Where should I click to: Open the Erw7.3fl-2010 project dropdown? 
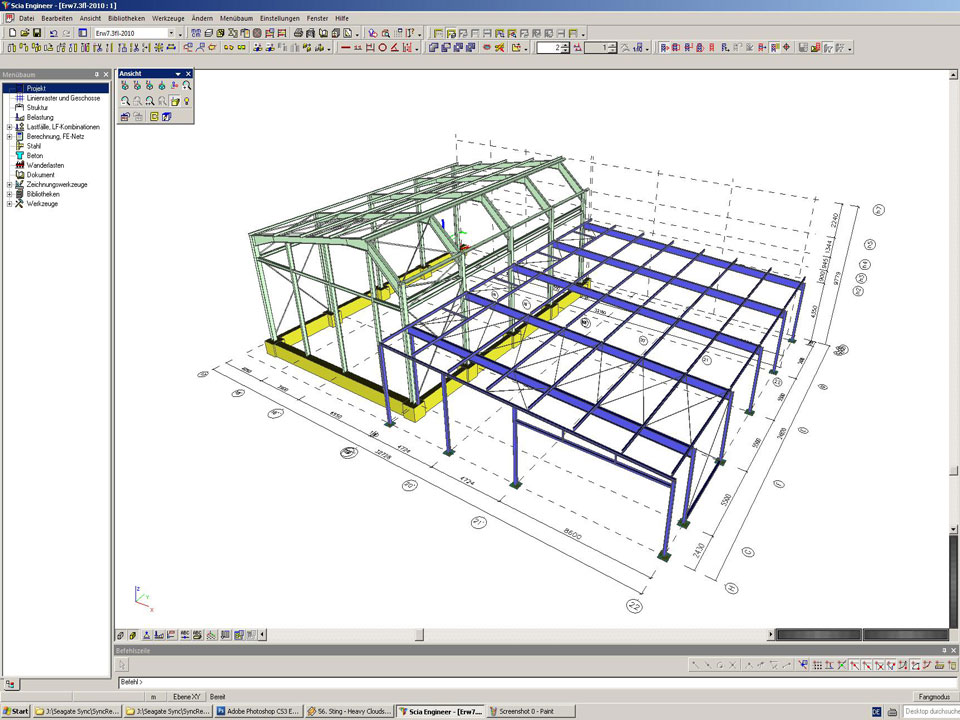171,33
